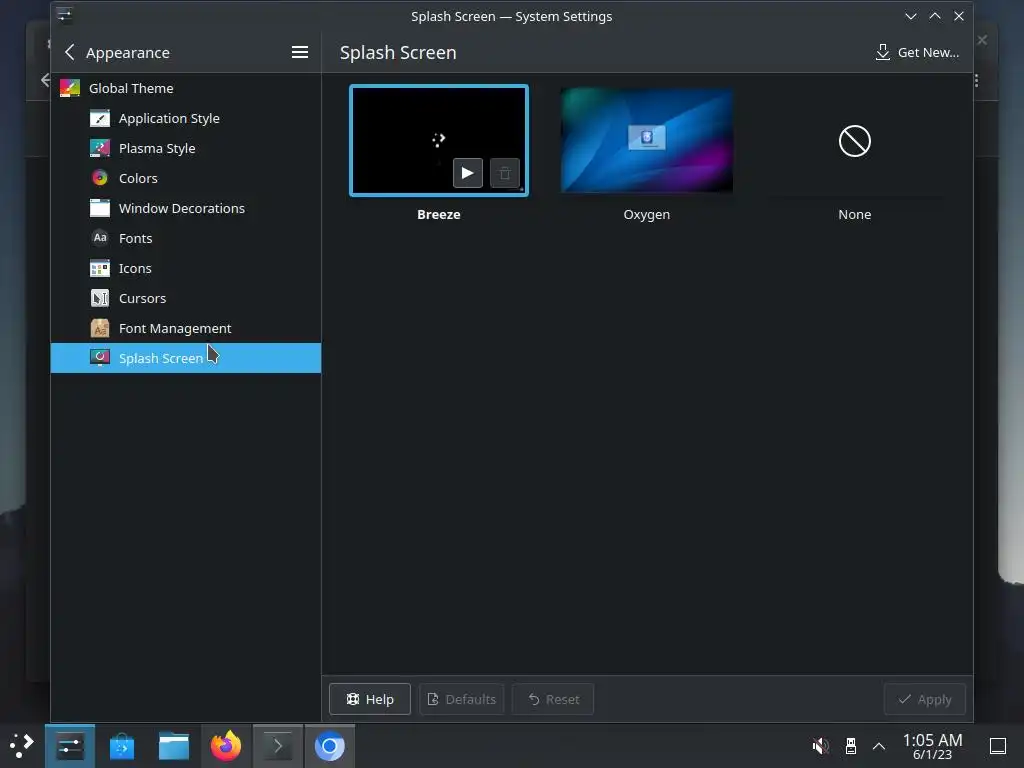Click the Global Theme icon in sidebar
The height and width of the screenshot is (768, 1024).
click(x=70, y=88)
